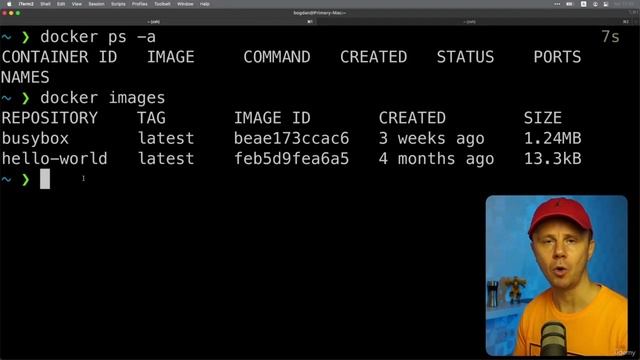Click the 'IMAGE' header in docker ps output
This screenshot has width=640, height=360.
click(171, 57)
